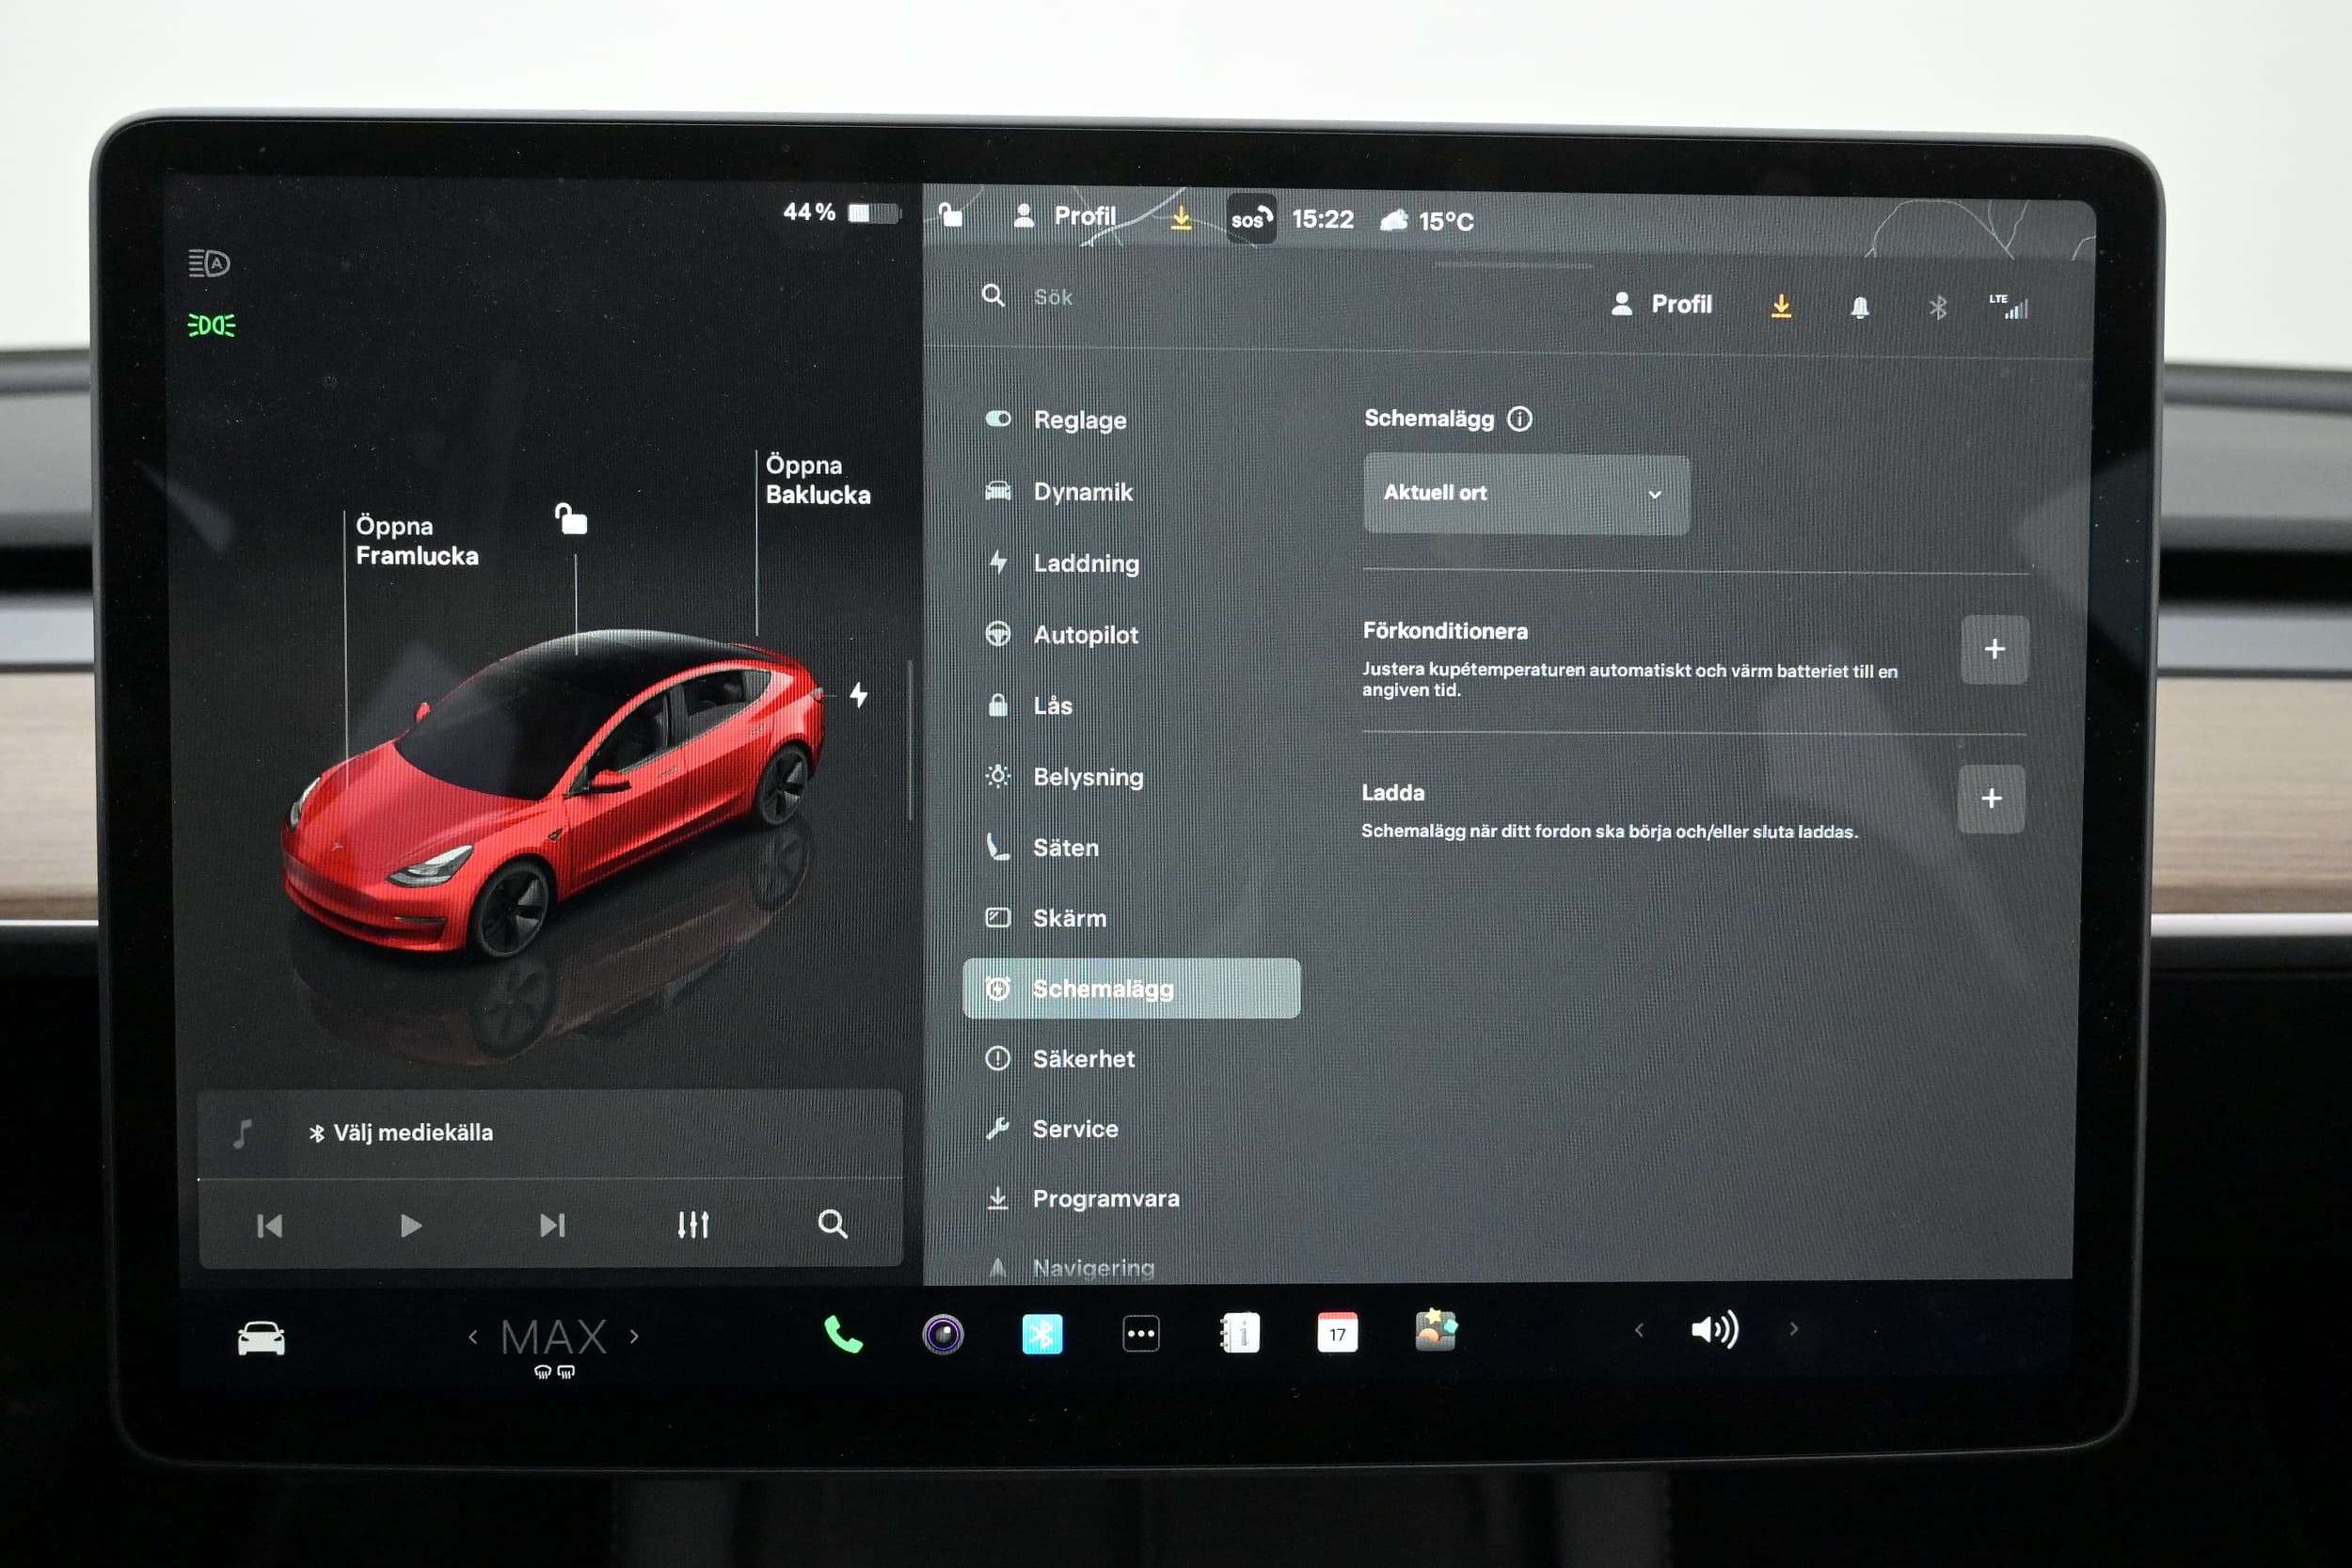This screenshot has height=1568, width=2352.
Task: Tap the unlock padlock above the car
Action: tap(571, 519)
